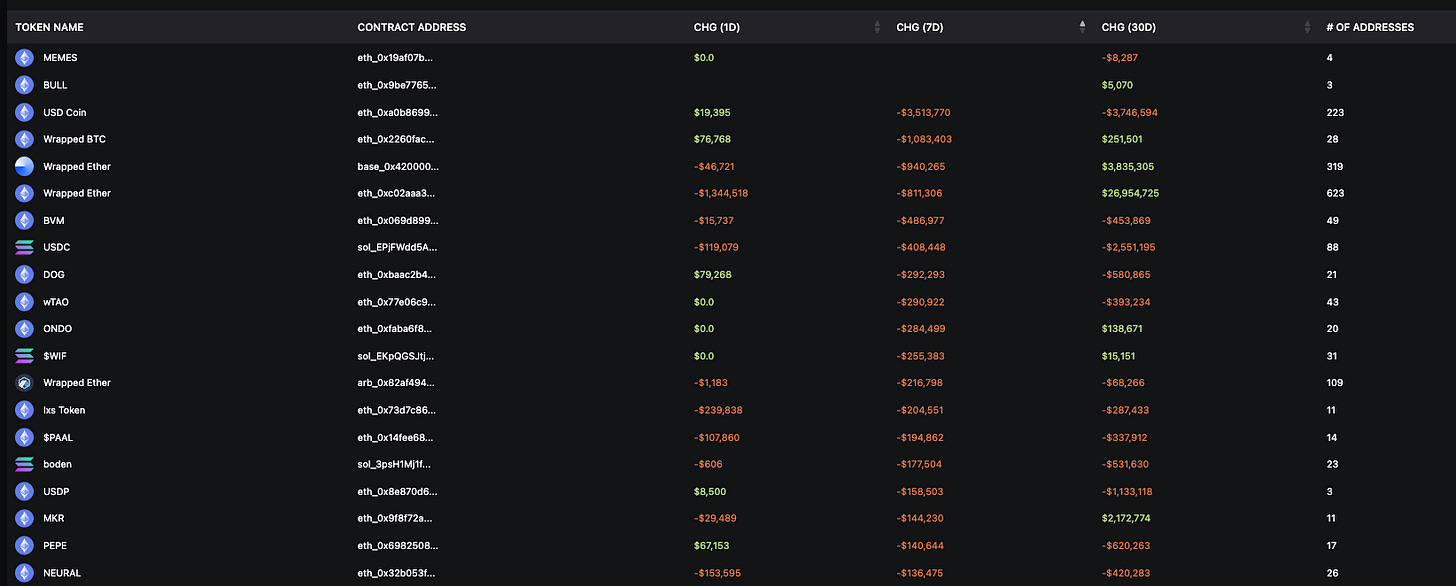Click the Ixs Token icon
1456x586 pixels.
24,410
